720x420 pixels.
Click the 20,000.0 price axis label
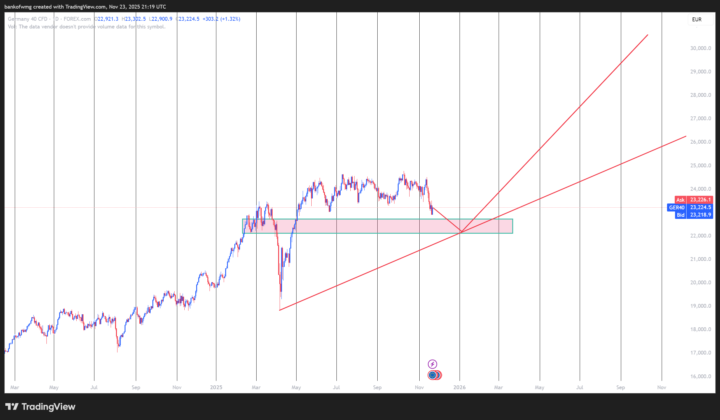701,282
